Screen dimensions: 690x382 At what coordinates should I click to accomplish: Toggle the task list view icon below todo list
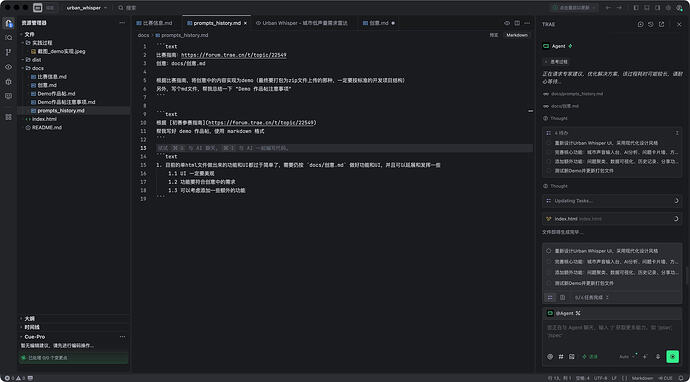[x=550, y=298]
